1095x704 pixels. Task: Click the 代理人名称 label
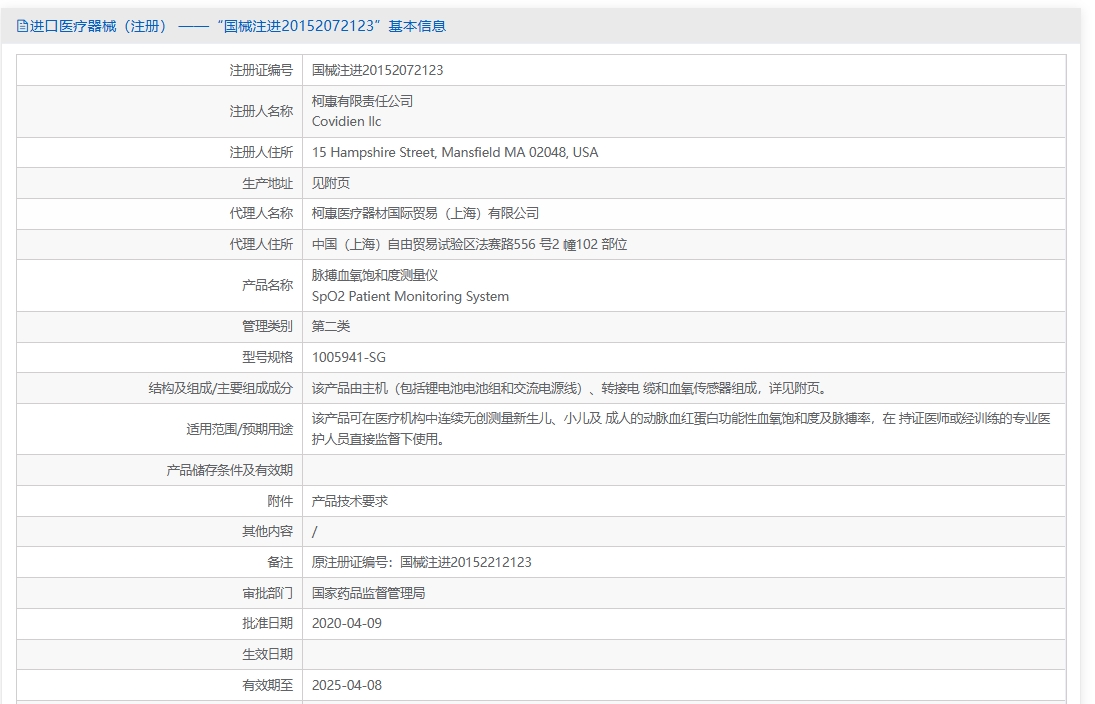pos(260,214)
